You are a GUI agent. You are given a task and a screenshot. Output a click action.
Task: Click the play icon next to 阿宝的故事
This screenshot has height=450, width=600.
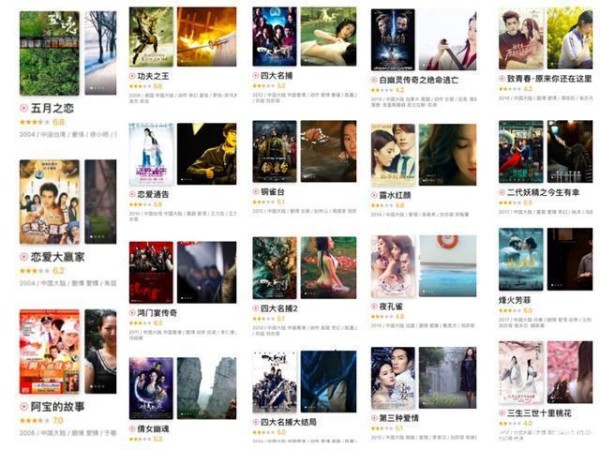click(x=24, y=406)
